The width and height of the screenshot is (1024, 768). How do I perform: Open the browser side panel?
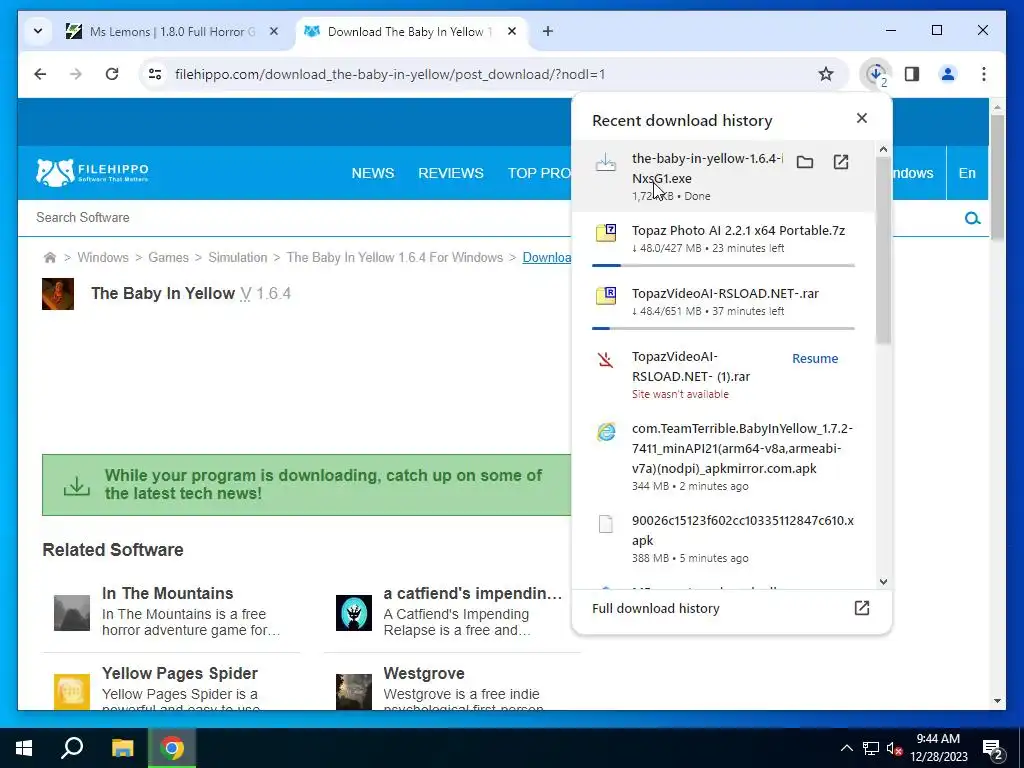coord(912,74)
